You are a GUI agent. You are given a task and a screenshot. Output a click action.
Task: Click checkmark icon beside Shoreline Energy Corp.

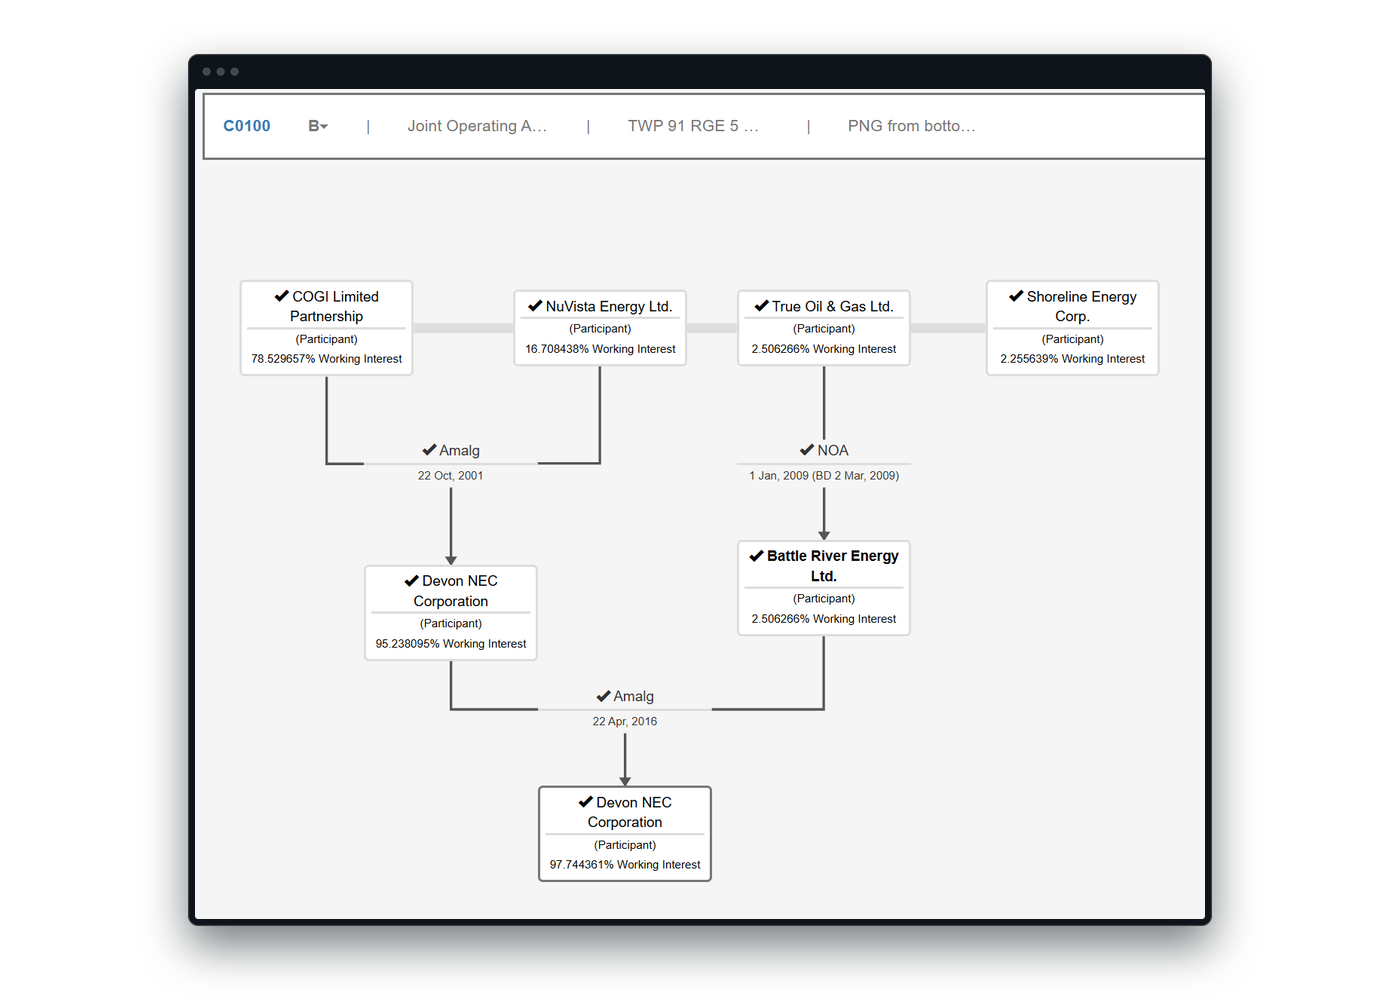tap(1016, 296)
